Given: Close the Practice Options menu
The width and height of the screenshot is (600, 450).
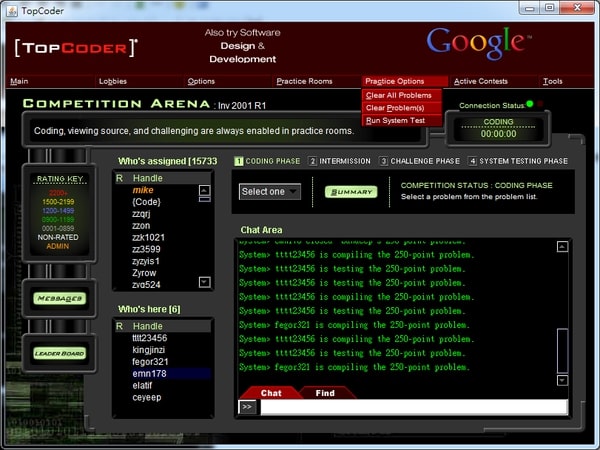Looking at the screenshot, I should [404, 81].
